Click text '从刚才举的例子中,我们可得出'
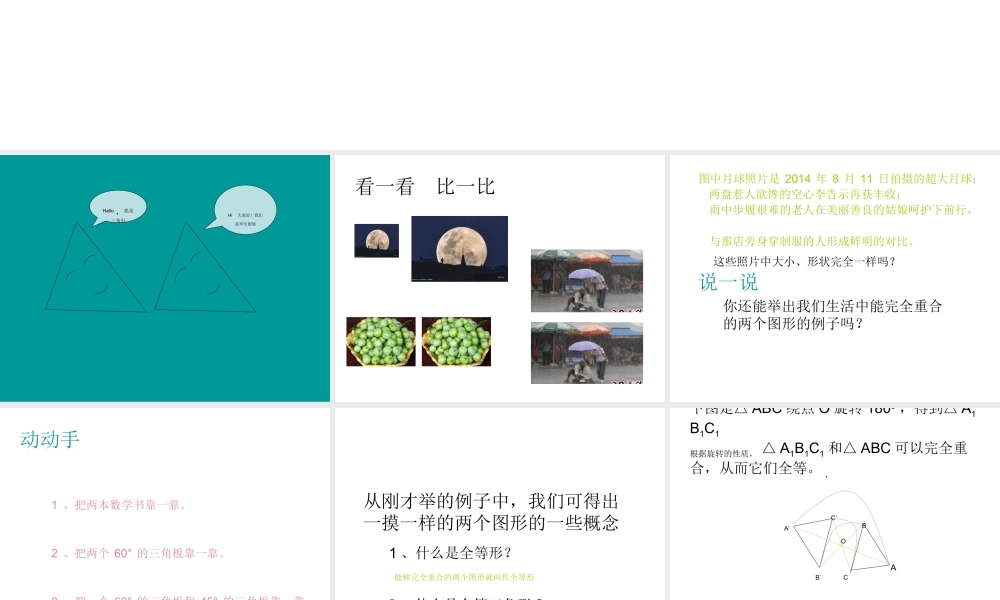The image size is (1000, 600). click(x=490, y=501)
